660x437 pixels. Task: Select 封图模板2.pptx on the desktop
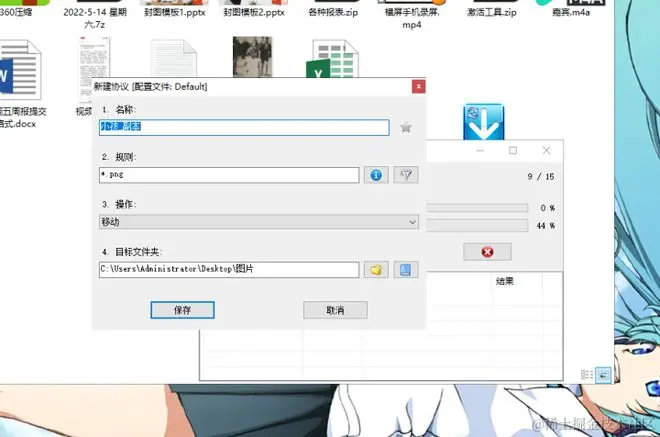[254, 13]
